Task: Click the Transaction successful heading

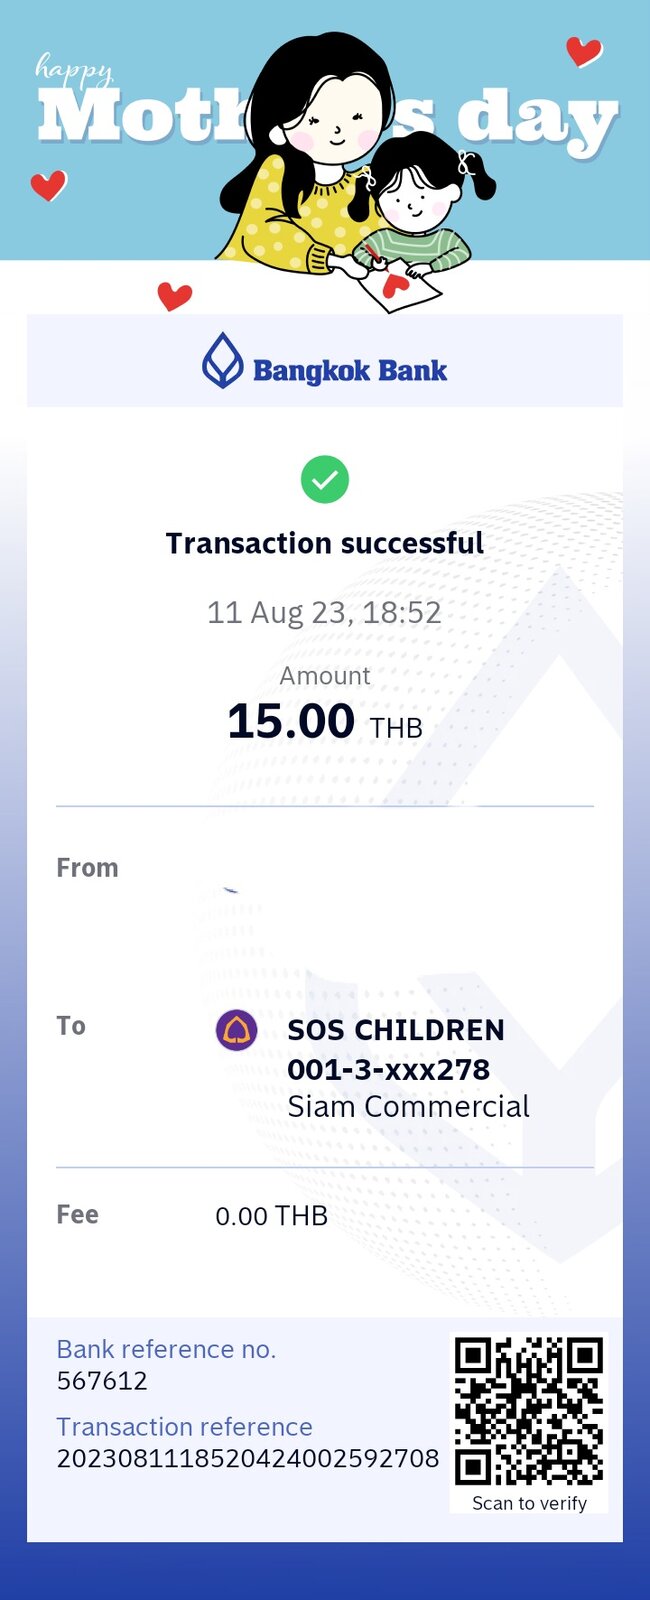Action: (325, 543)
